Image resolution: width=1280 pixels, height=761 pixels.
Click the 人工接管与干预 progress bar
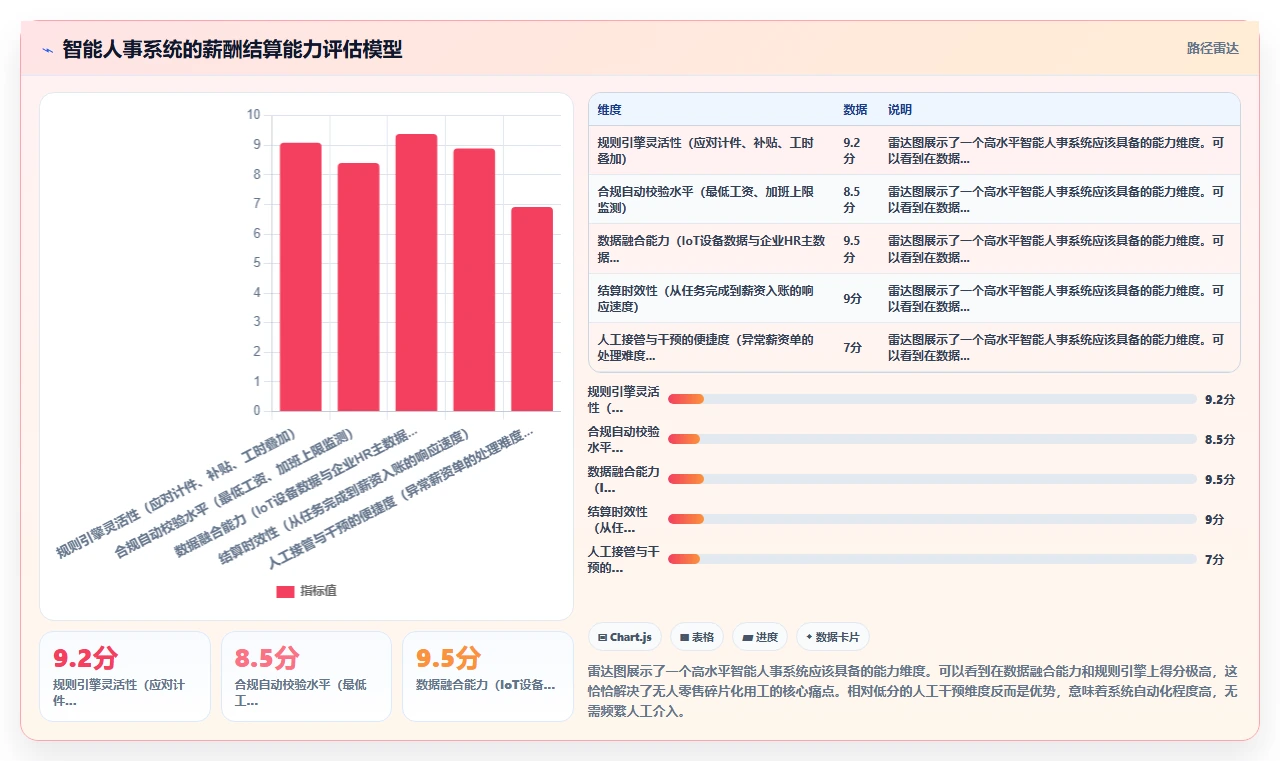pos(932,559)
